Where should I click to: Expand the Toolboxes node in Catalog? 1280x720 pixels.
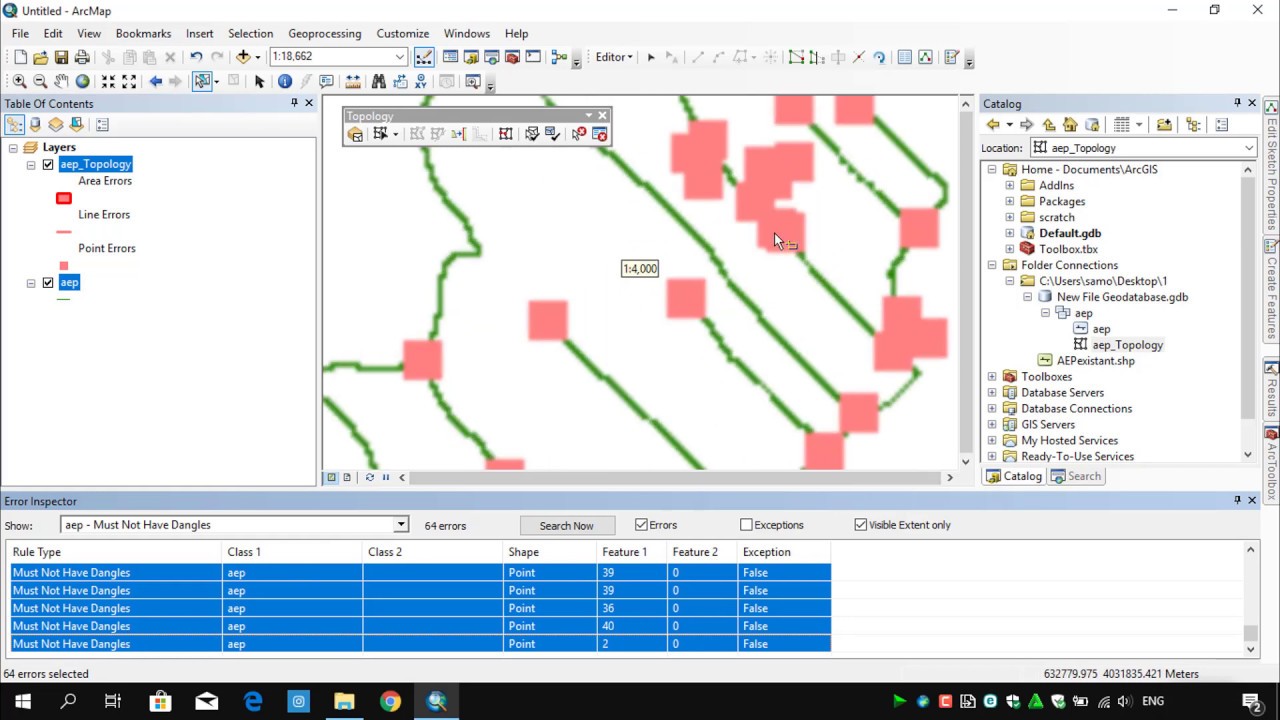coord(992,377)
